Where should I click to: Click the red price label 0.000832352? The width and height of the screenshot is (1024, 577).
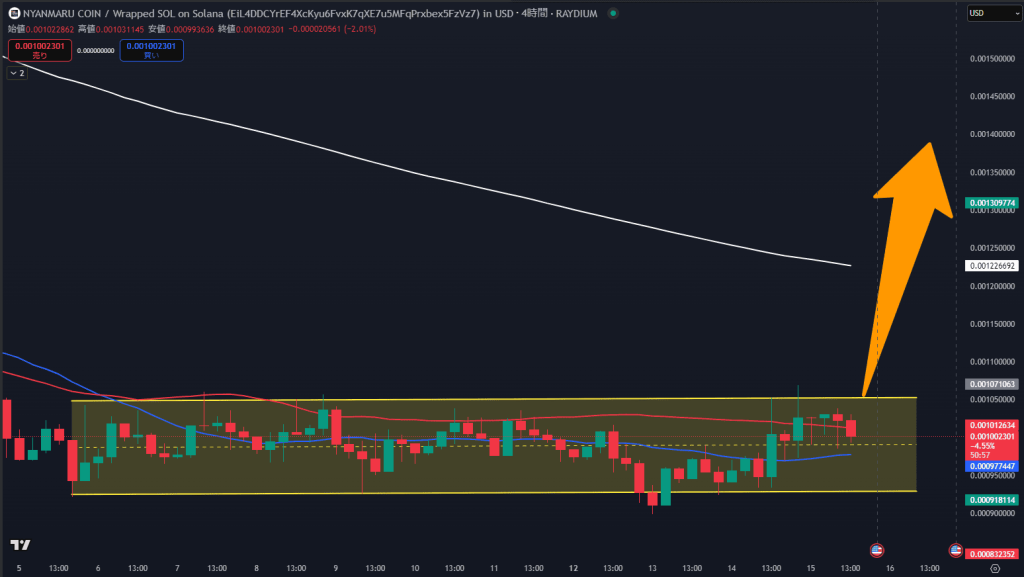992,554
